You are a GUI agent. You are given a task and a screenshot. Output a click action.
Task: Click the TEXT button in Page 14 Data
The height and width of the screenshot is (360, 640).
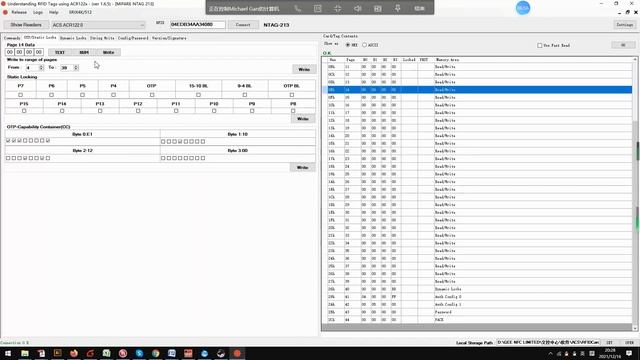click(60, 52)
